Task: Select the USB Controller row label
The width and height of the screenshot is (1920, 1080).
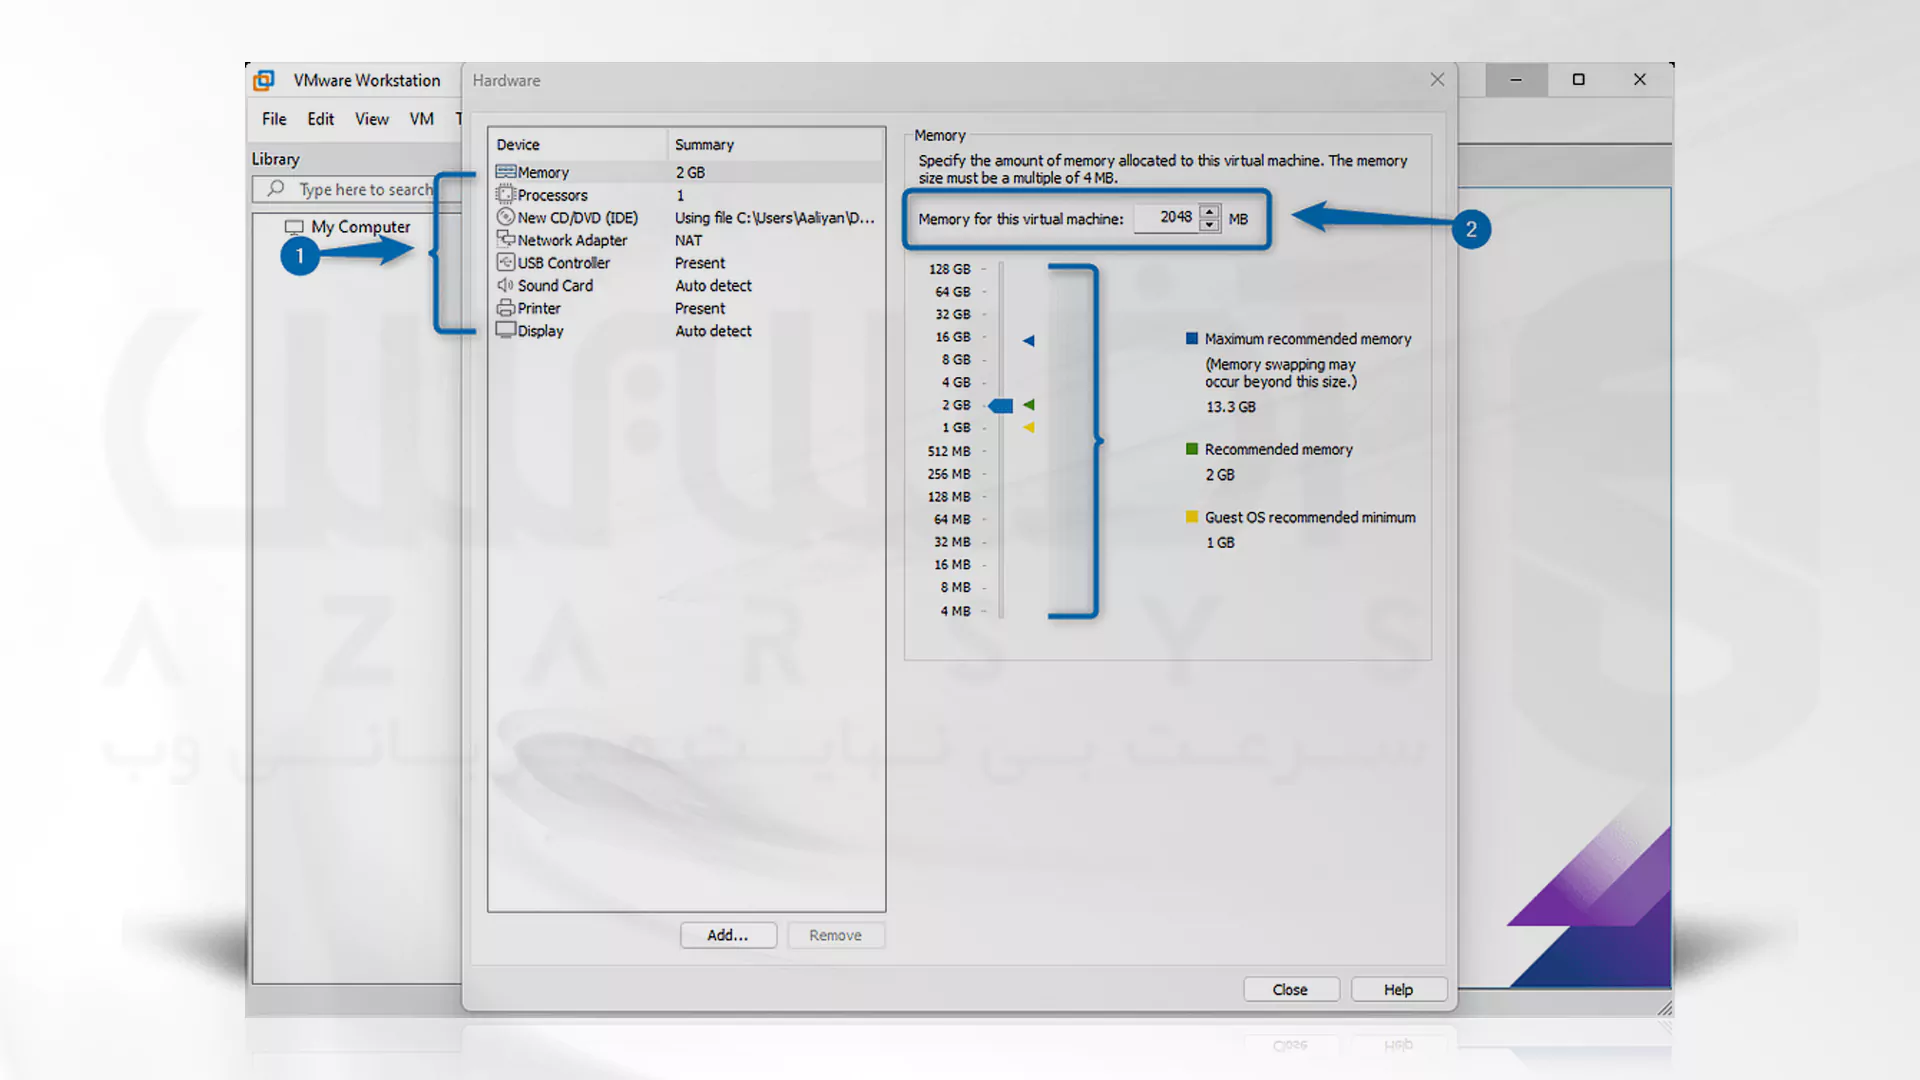Action: [x=564, y=262]
